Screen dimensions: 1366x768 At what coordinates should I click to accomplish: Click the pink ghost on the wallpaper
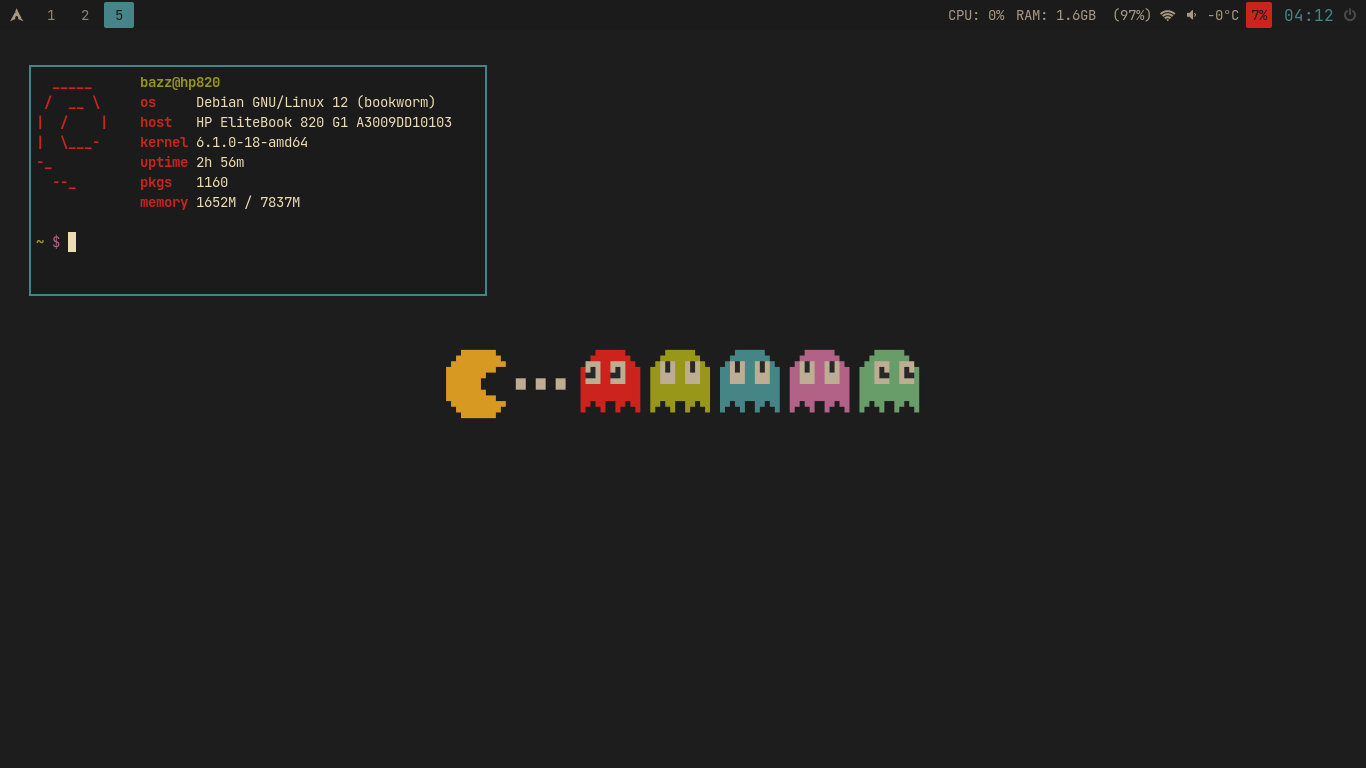coord(819,381)
